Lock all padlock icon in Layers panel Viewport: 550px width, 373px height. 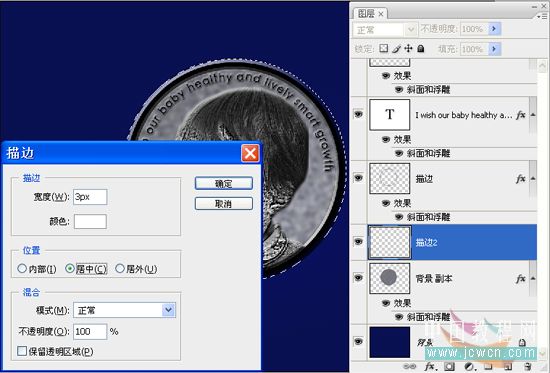point(421,48)
